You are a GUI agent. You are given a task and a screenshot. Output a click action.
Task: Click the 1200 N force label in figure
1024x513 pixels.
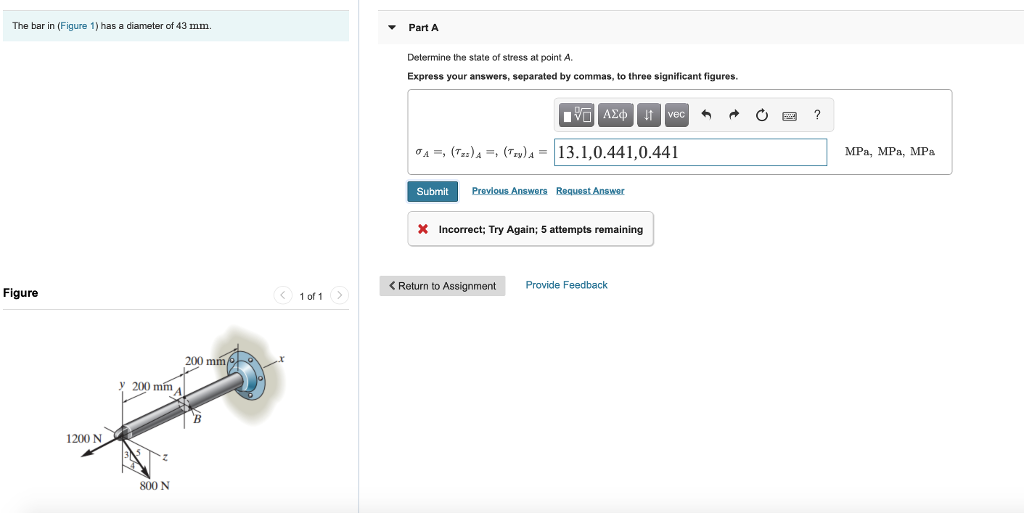point(84,438)
